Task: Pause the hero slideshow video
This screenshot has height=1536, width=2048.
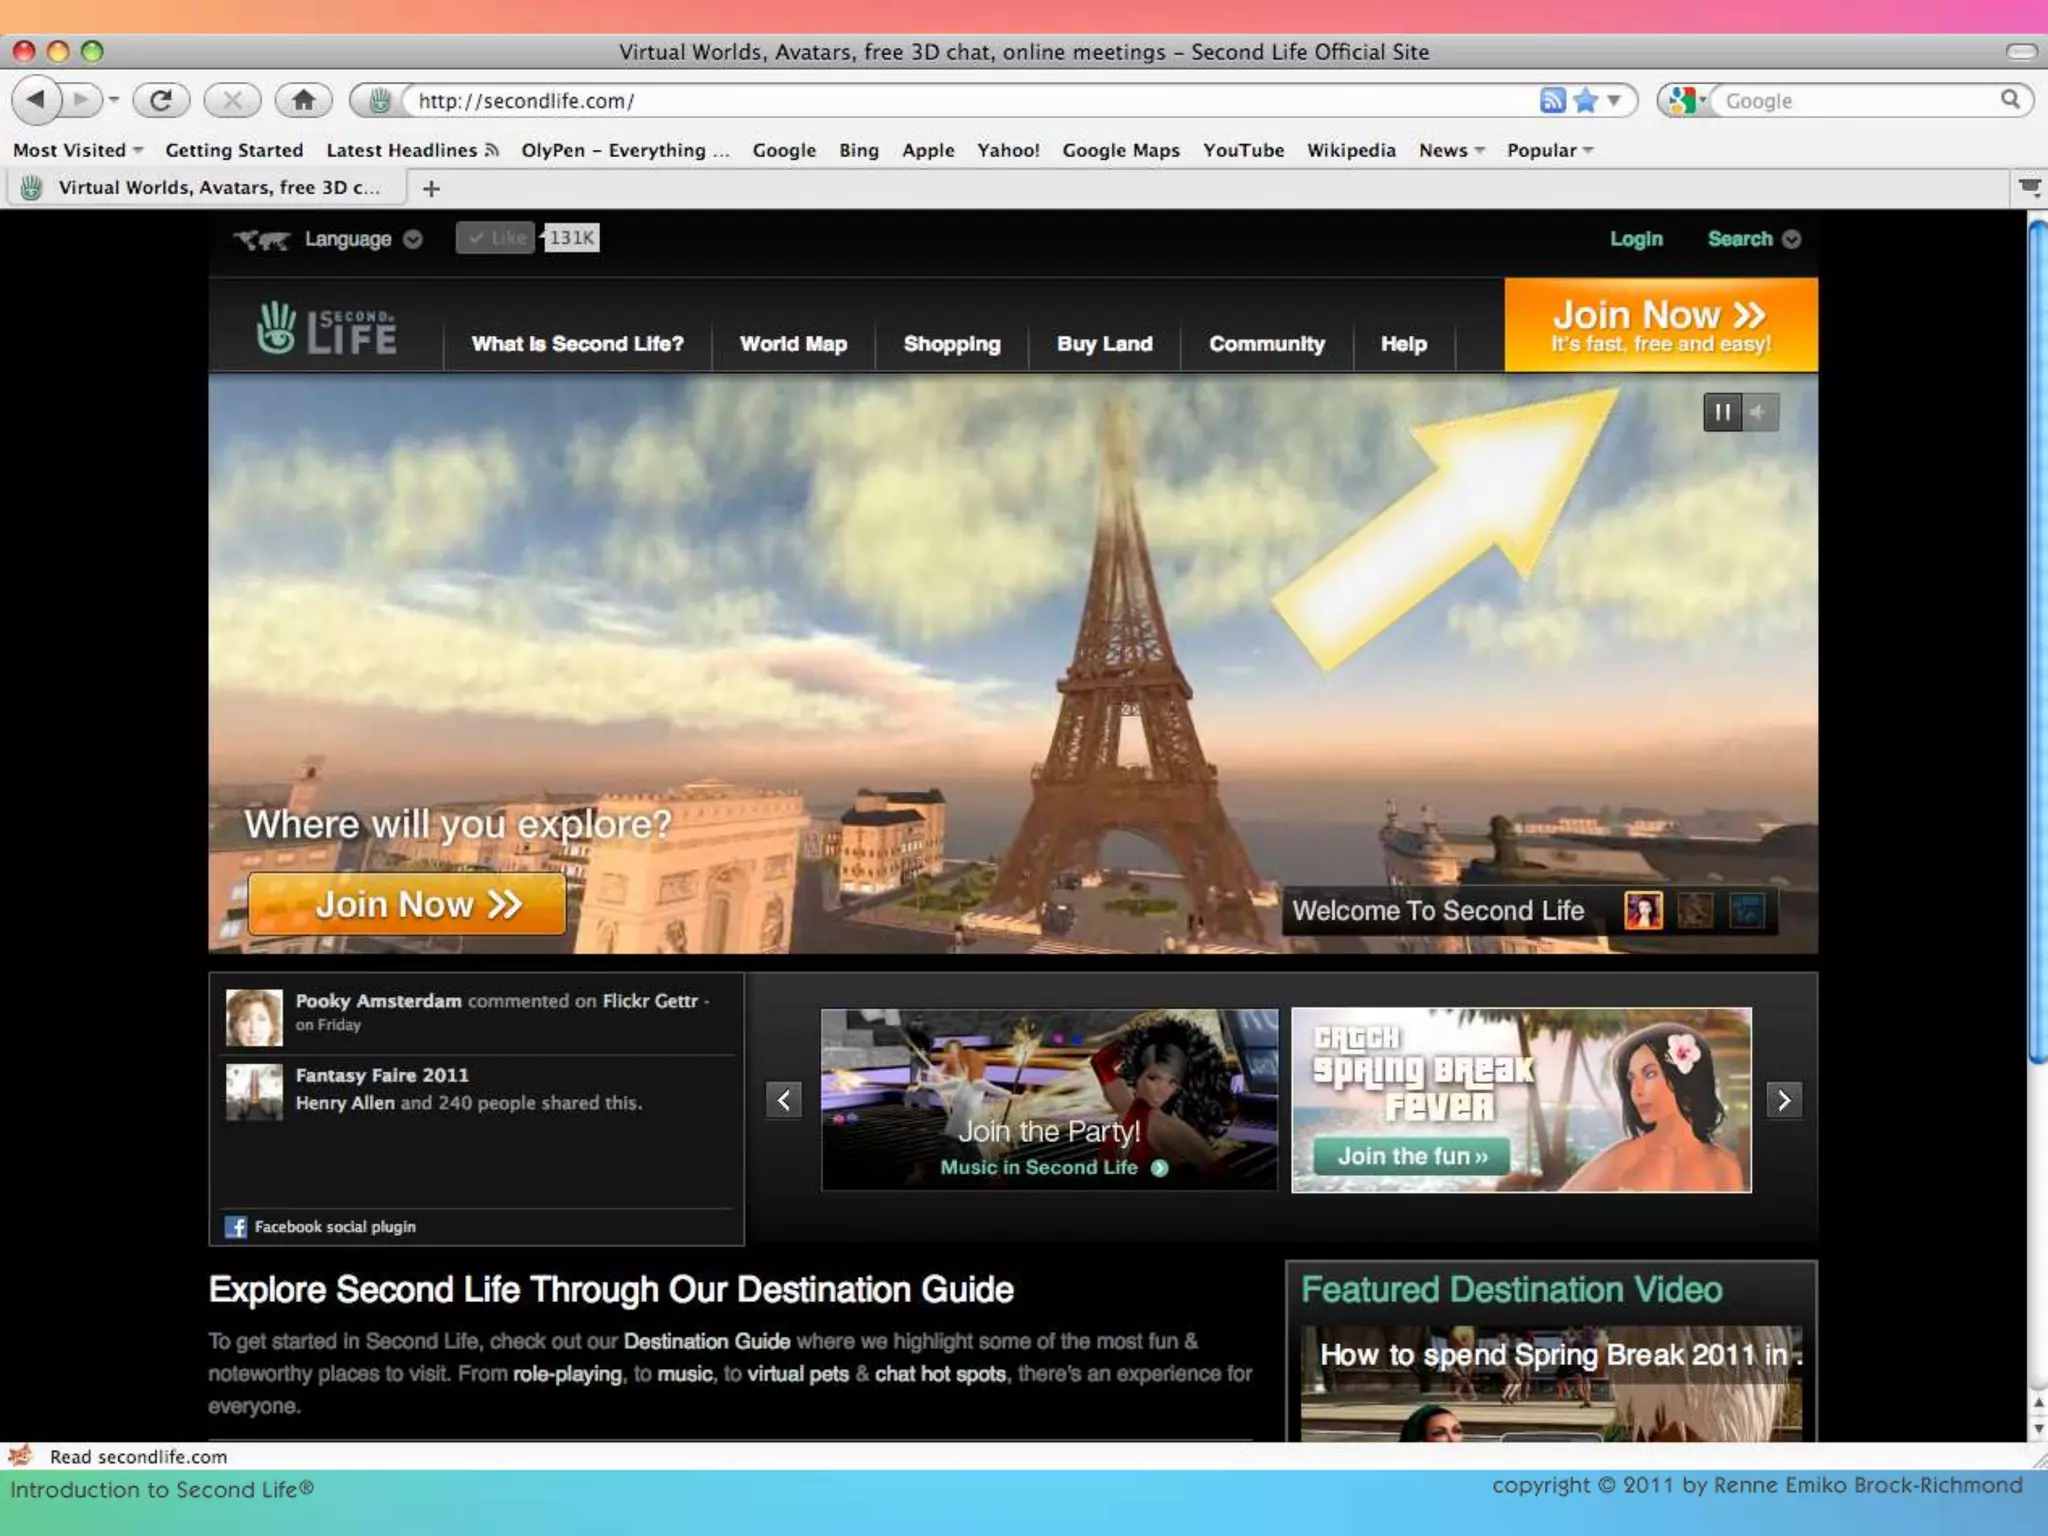Action: point(1722,412)
